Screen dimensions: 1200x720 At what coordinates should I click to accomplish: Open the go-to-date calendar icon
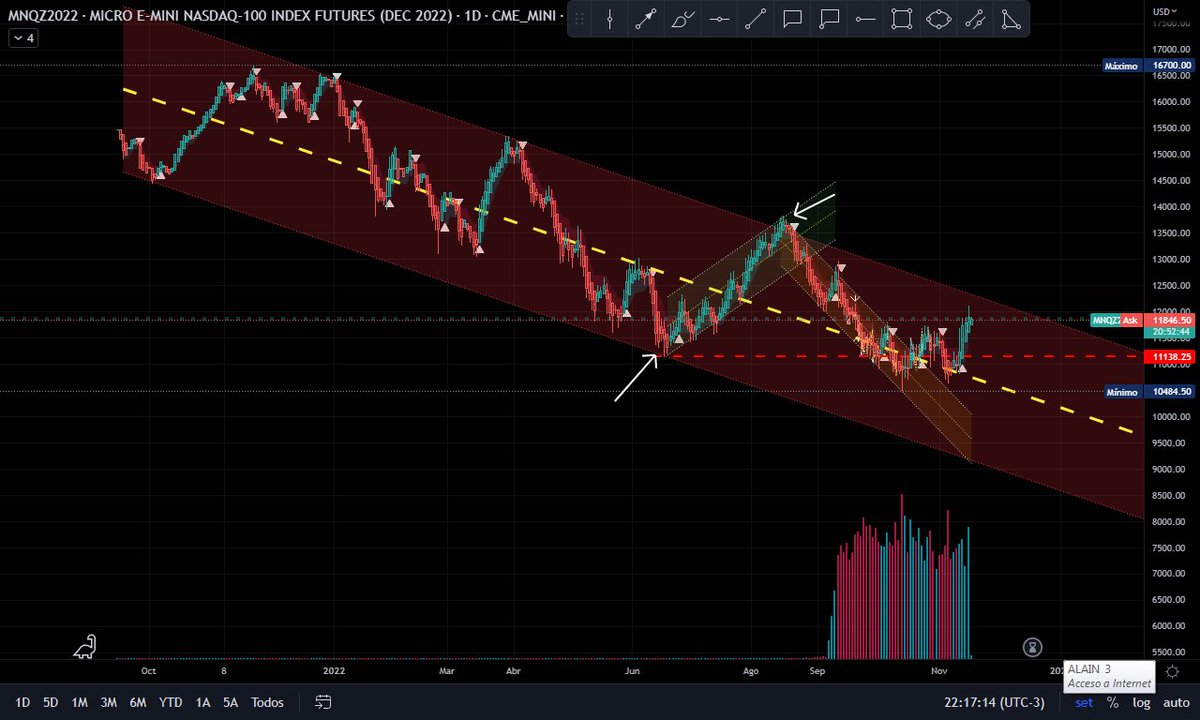tap(322, 702)
